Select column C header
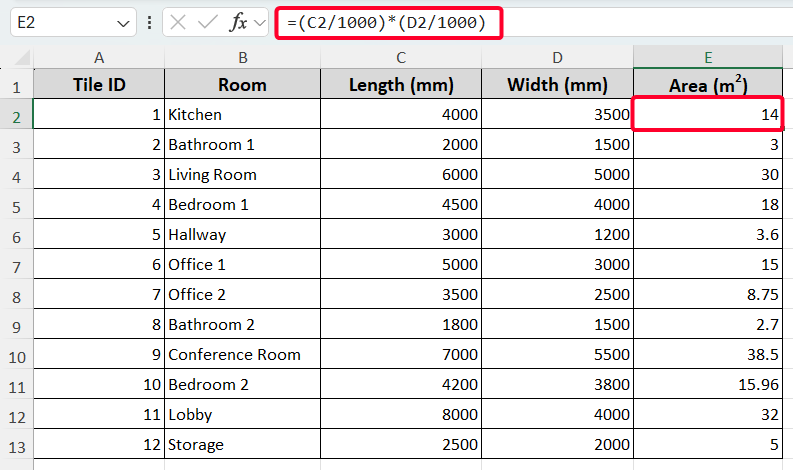Image resolution: width=793 pixels, height=470 pixels. pyautogui.click(x=400, y=56)
